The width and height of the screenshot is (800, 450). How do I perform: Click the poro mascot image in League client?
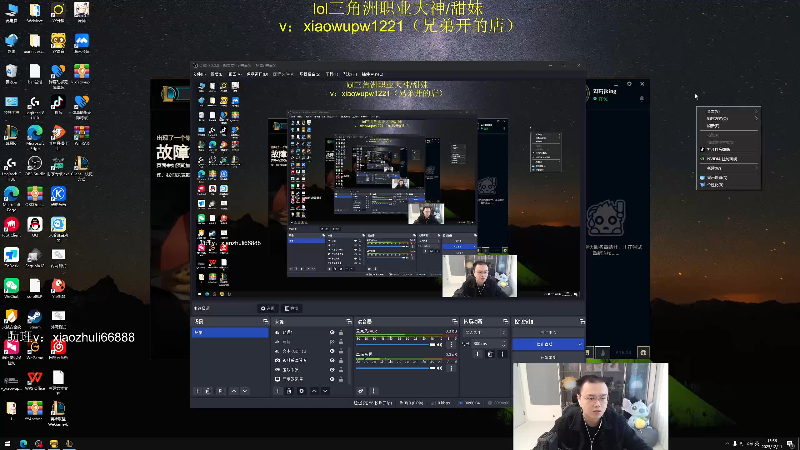point(606,218)
